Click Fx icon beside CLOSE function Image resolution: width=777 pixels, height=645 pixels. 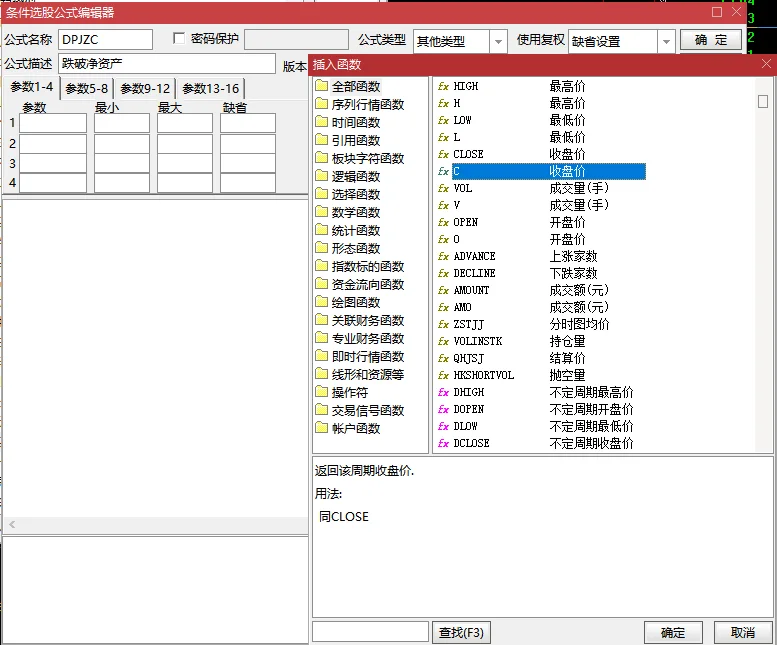444,154
